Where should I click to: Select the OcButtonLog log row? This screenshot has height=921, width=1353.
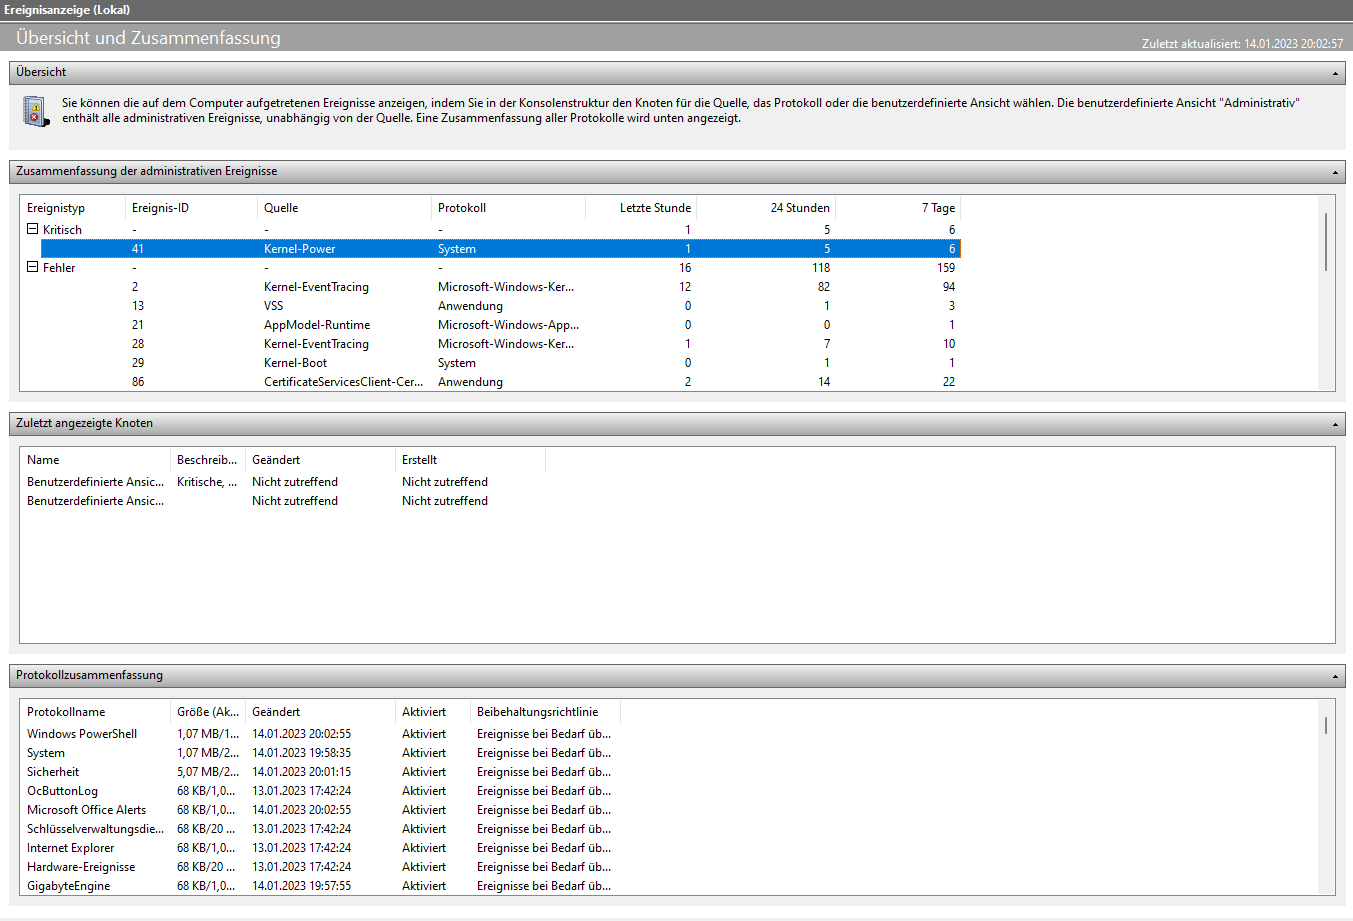tap(321, 791)
